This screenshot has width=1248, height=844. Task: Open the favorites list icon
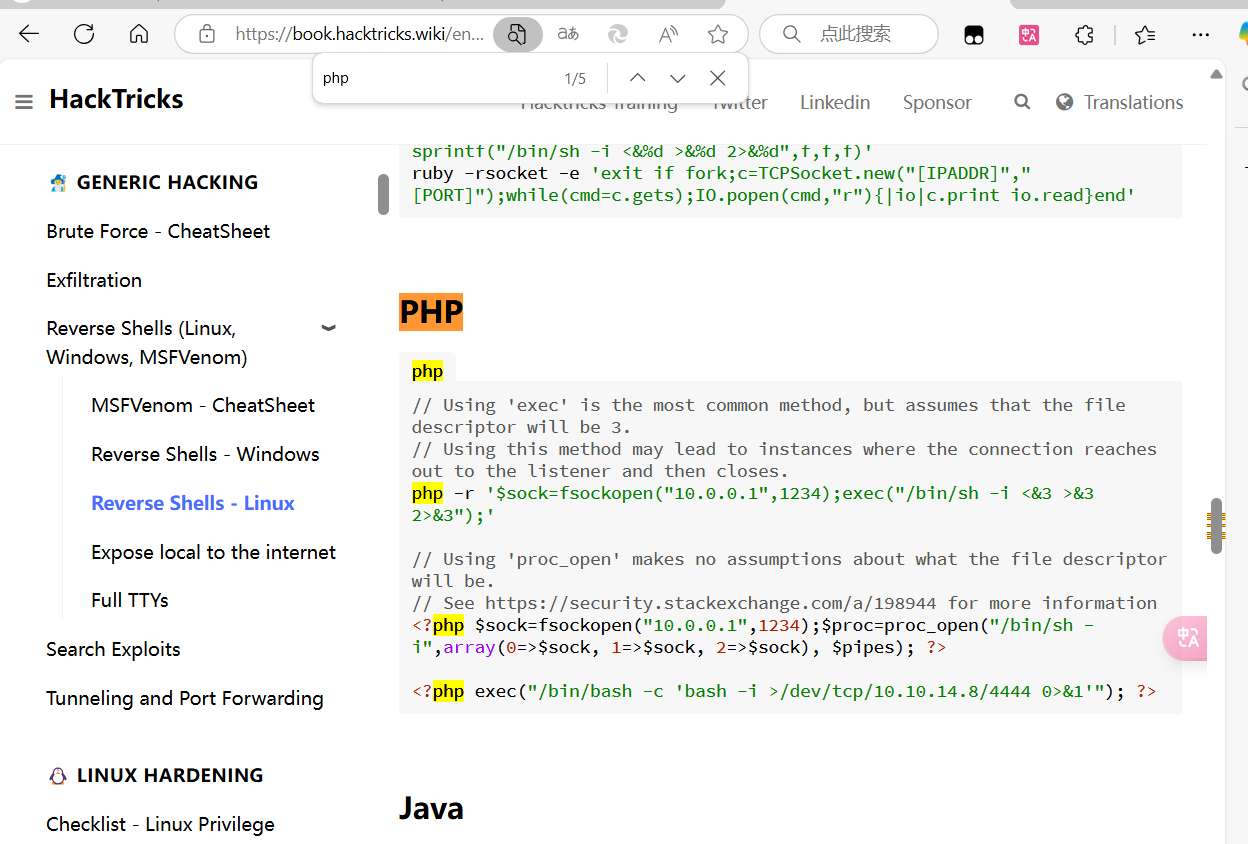click(1146, 35)
